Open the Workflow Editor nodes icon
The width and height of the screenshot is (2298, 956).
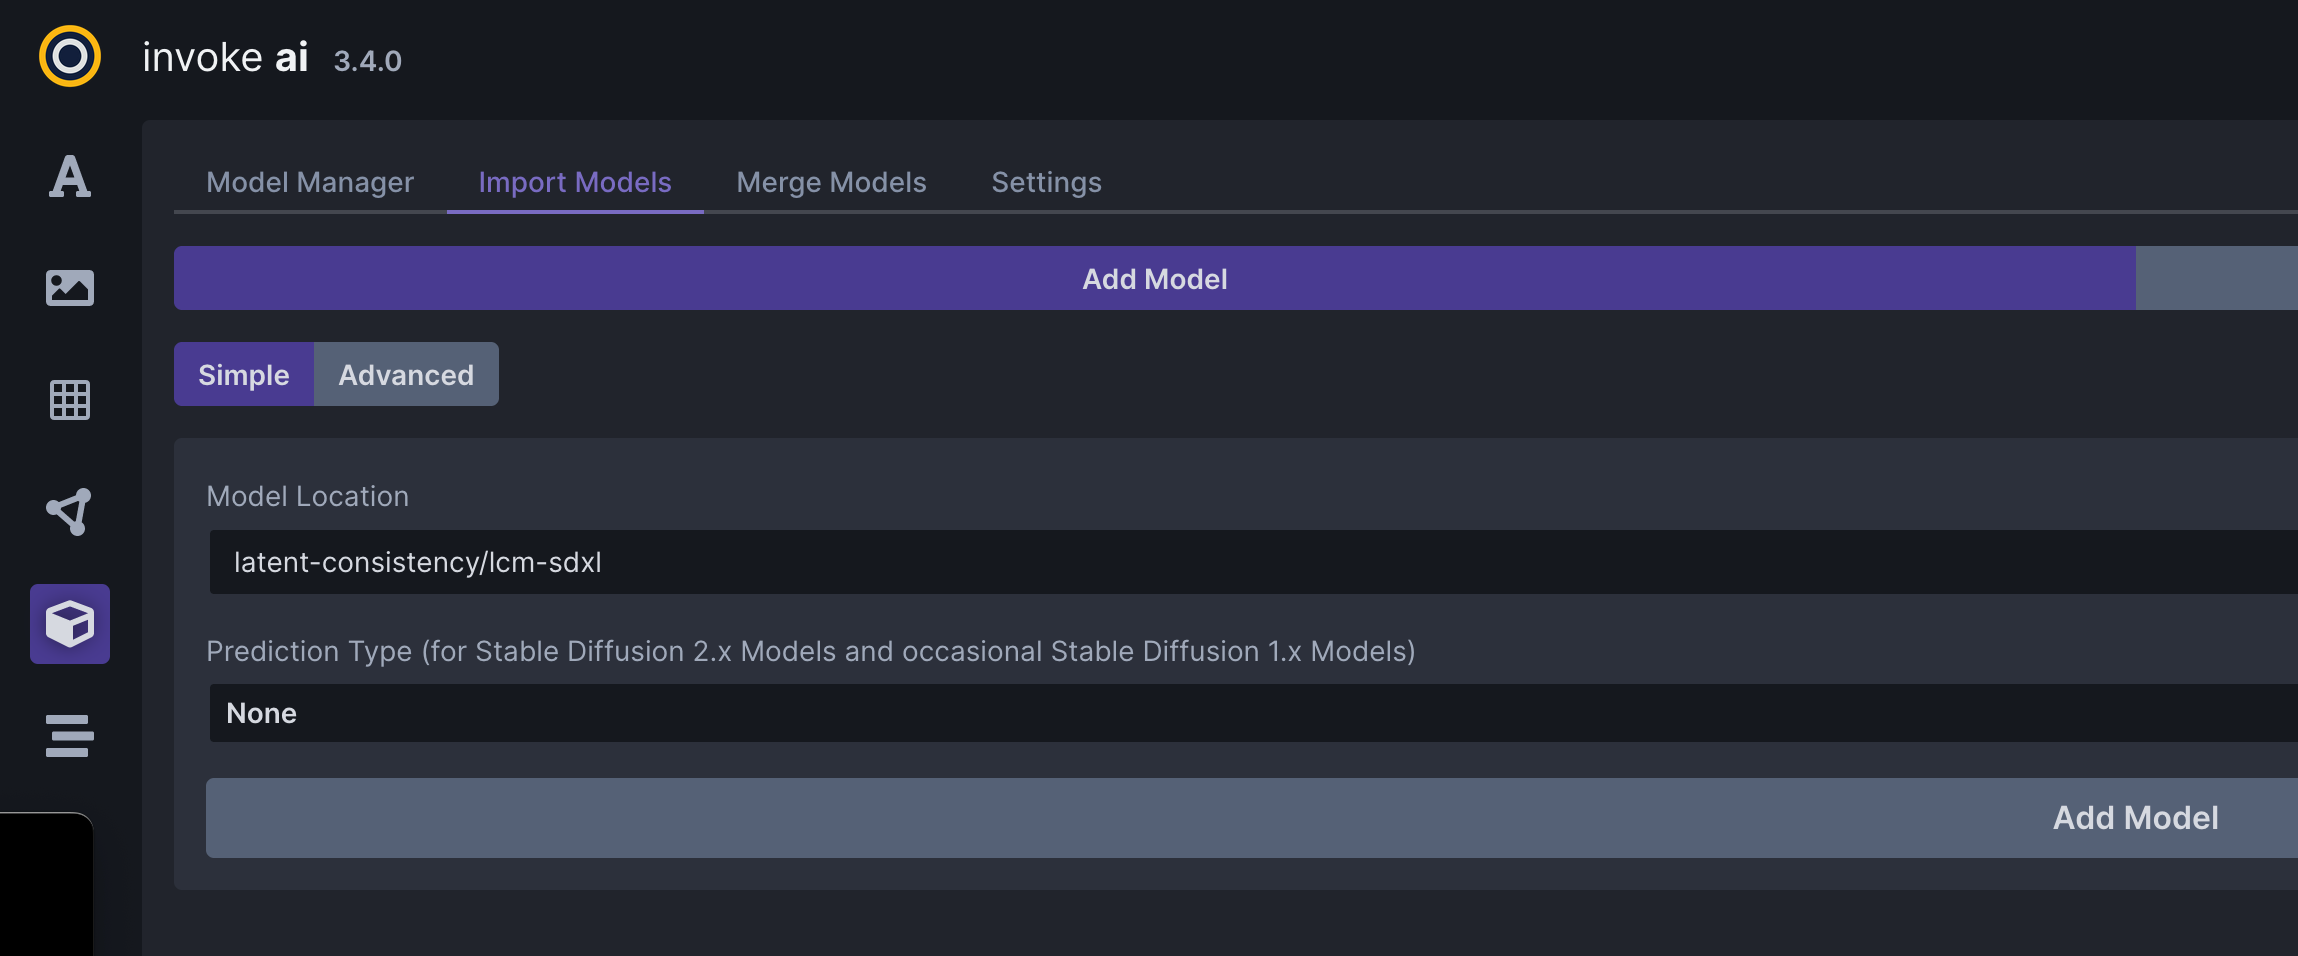(x=69, y=512)
